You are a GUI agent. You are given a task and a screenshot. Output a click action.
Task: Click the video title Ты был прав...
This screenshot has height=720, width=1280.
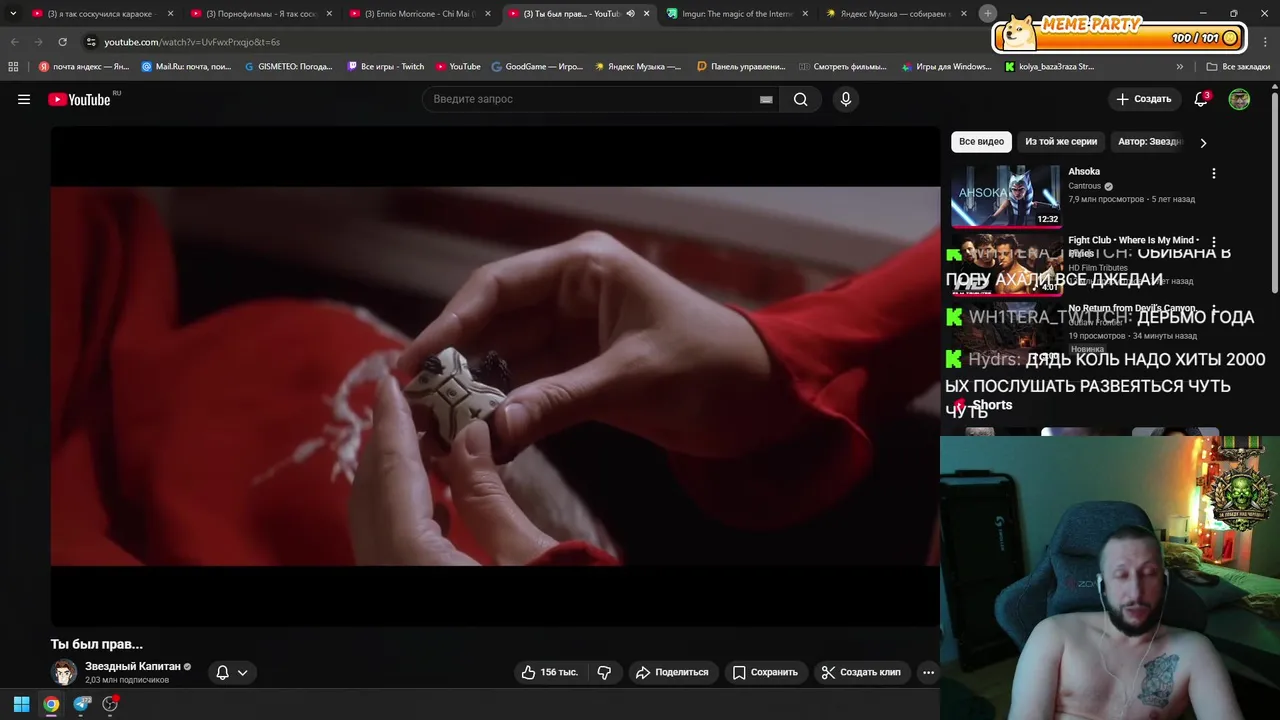[97, 644]
